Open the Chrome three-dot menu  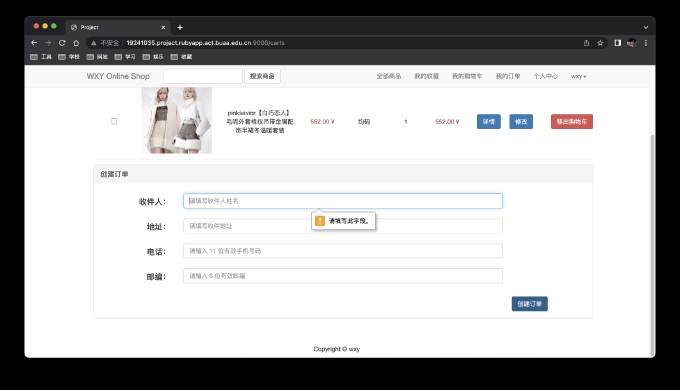pos(646,43)
